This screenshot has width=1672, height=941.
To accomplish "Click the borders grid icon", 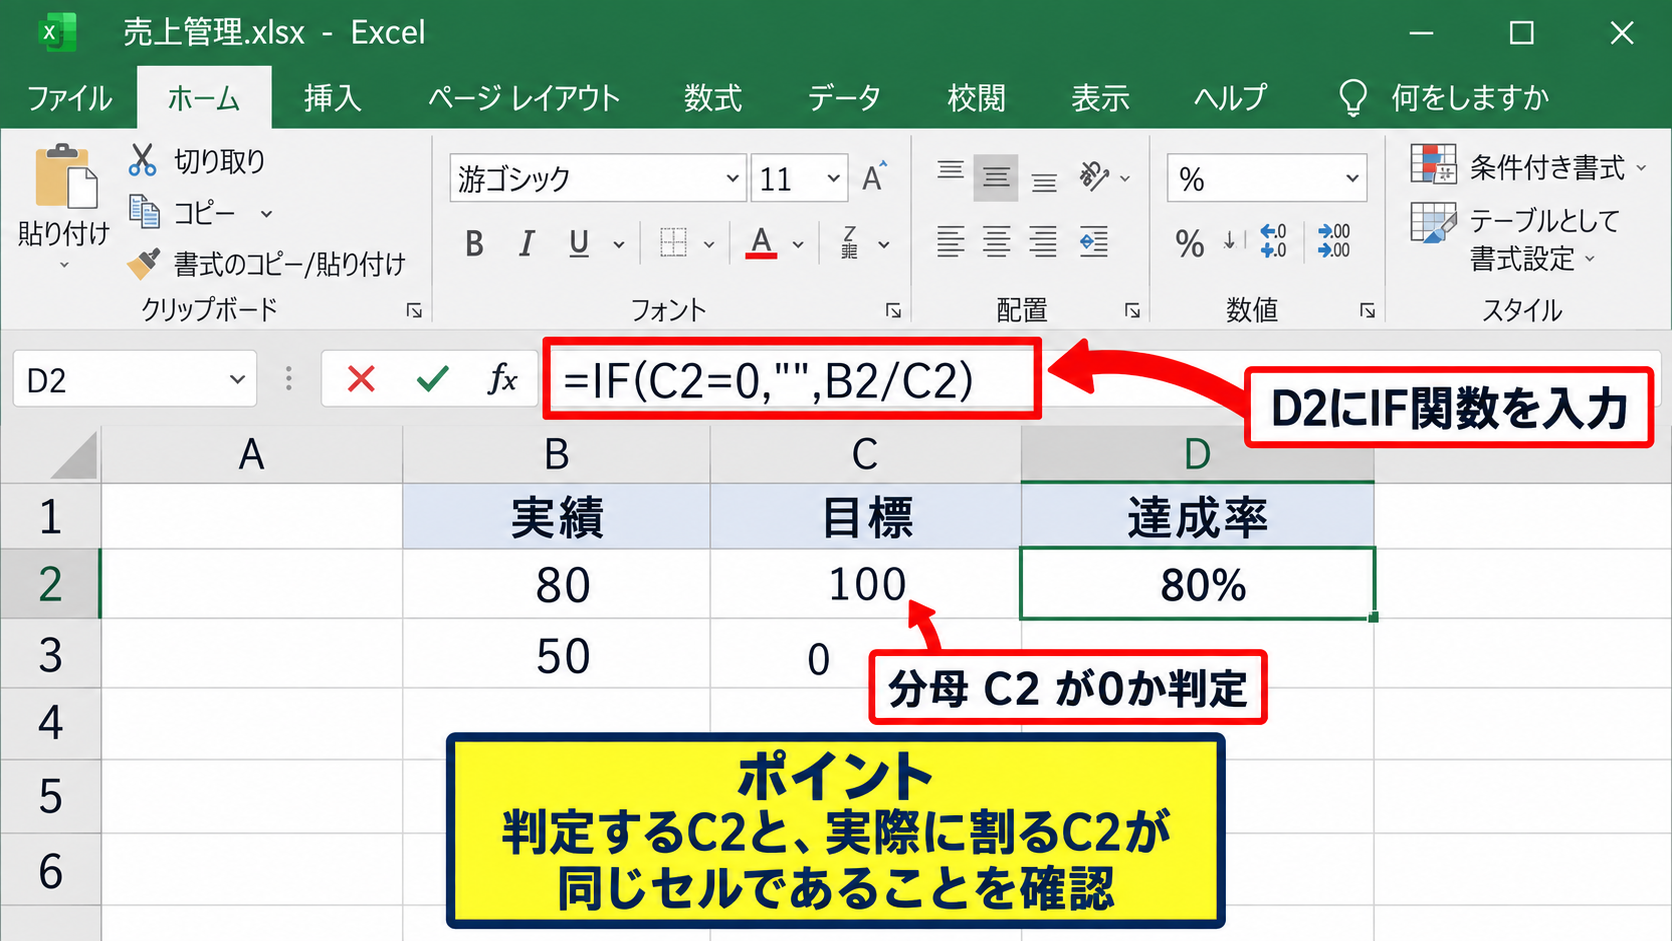I will click(673, 243).
